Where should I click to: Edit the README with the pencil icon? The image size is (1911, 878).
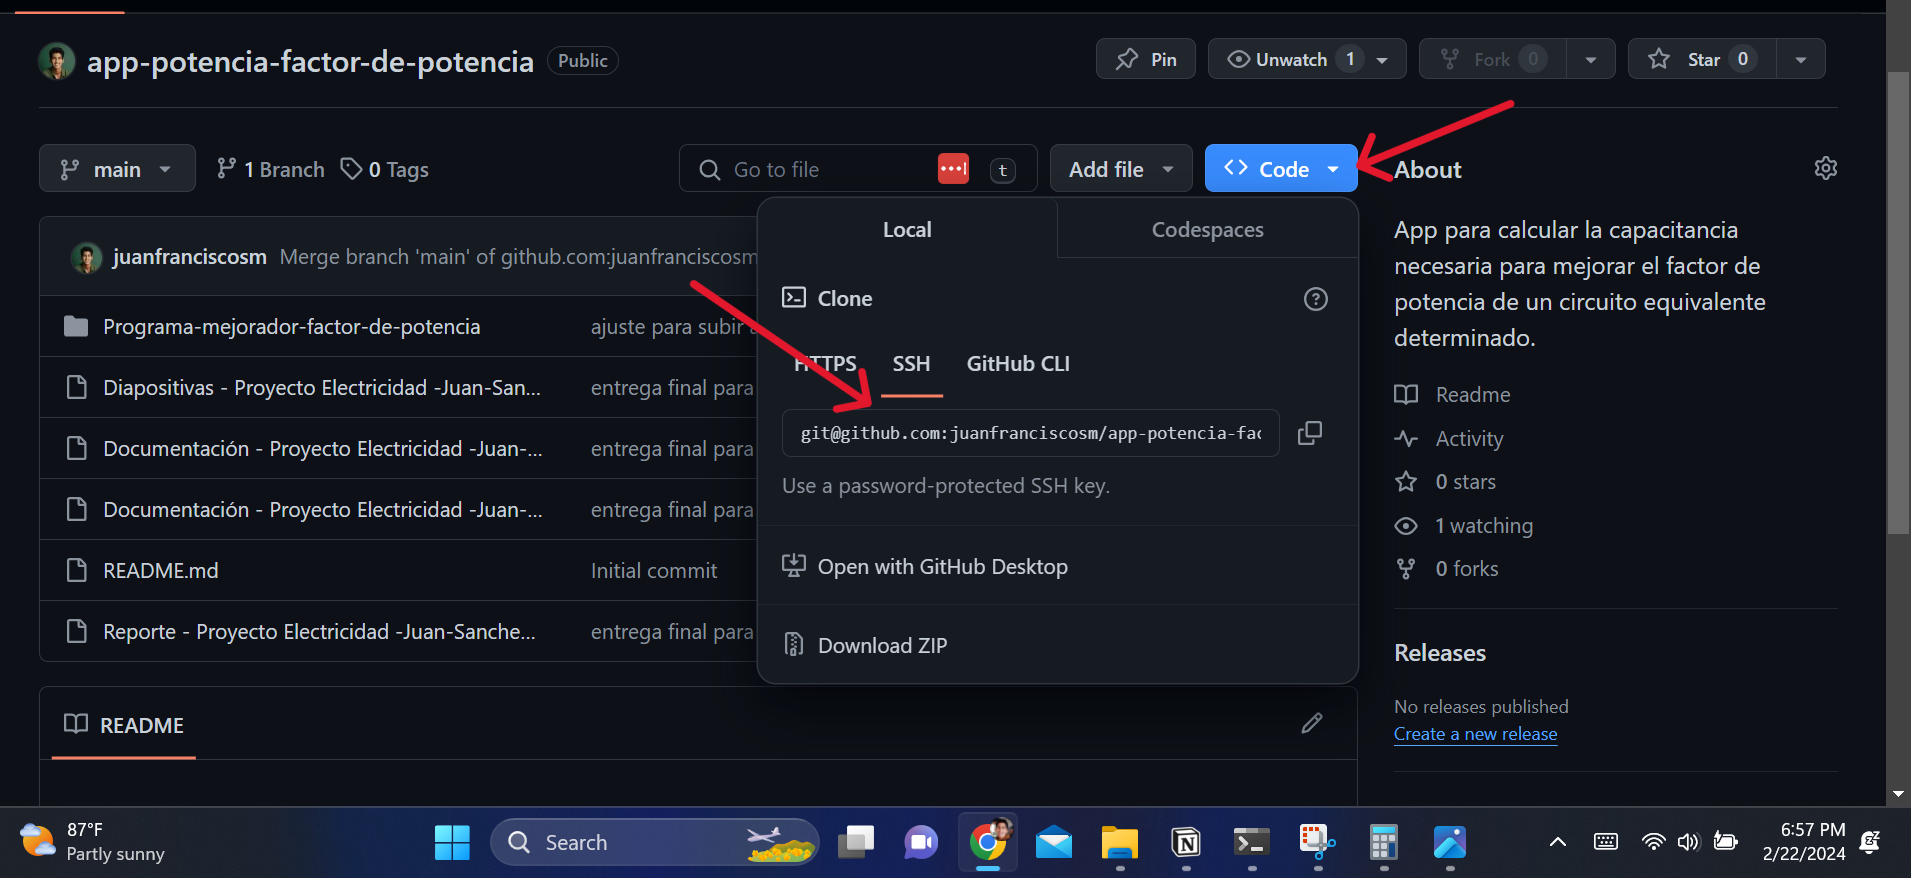coord(1312,723)
